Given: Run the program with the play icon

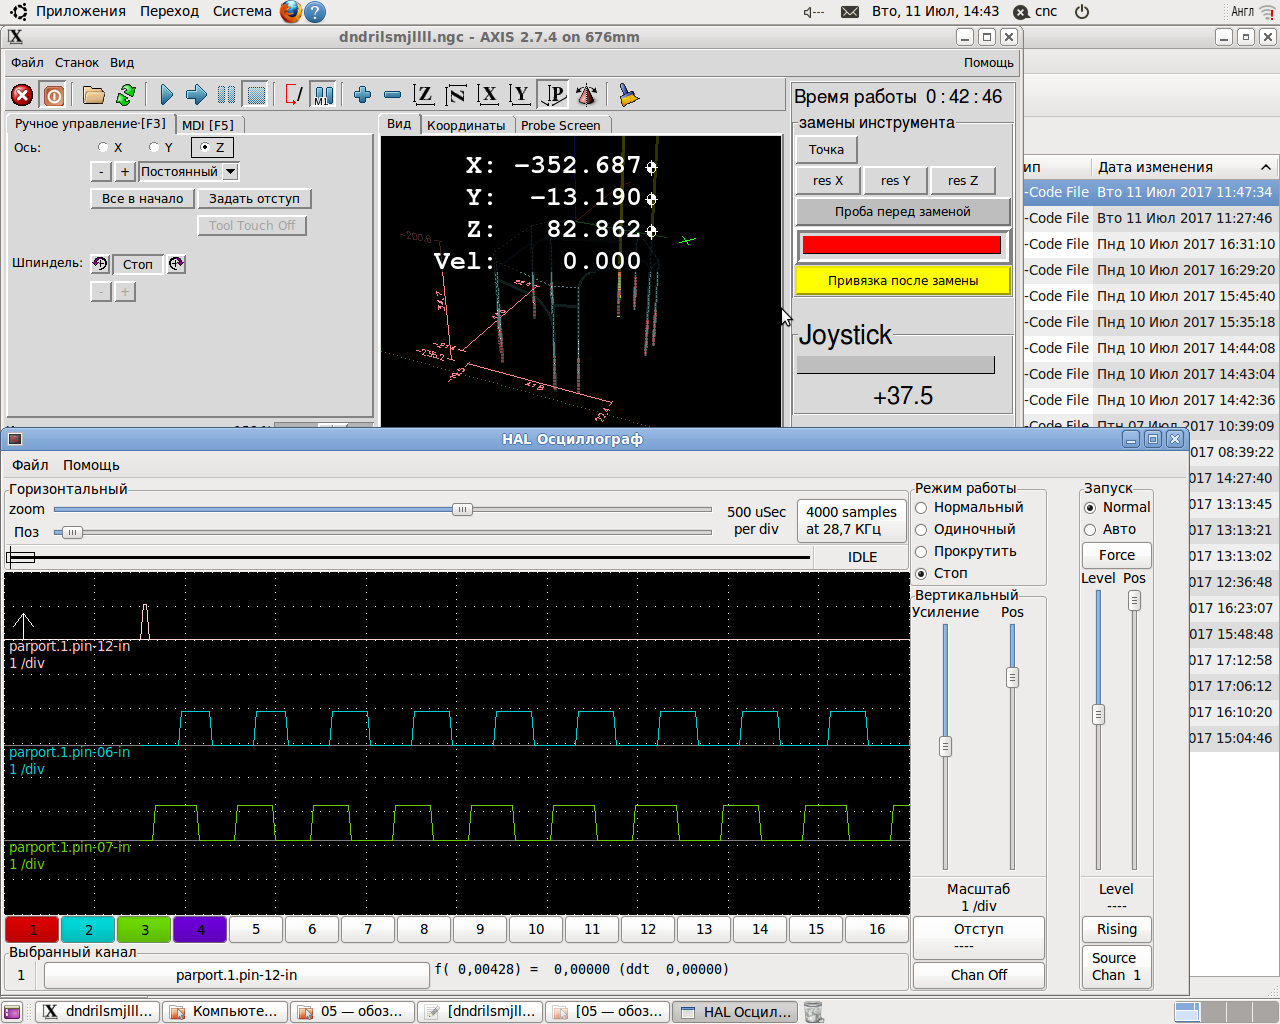Looking at the screenshot, I should pos(166,95).
